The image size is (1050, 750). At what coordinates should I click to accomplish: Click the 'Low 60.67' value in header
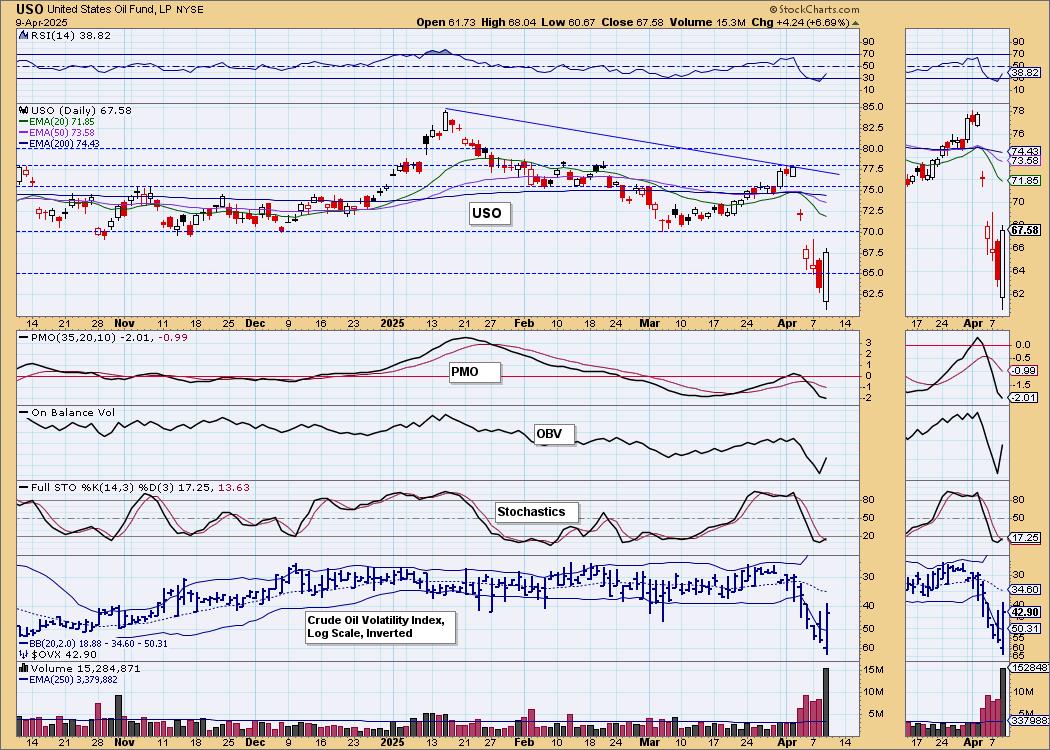click(571, 22)
